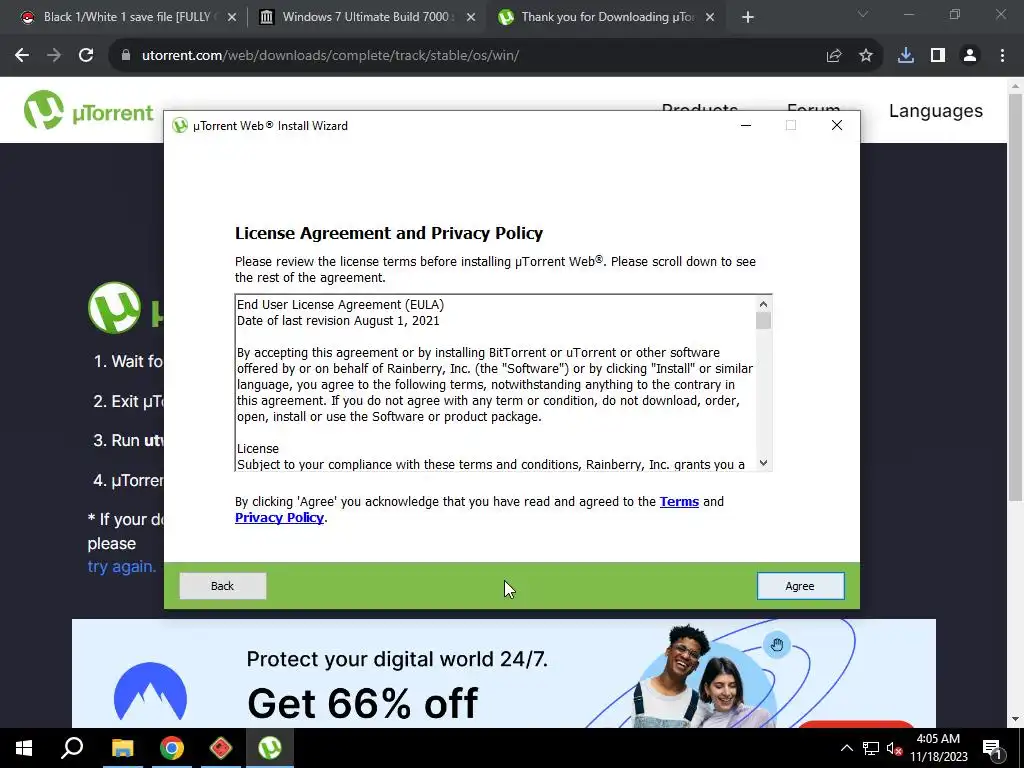Screen dimensions: 1024x768
Task: Open a new browser tab
Action: (748, 18)
